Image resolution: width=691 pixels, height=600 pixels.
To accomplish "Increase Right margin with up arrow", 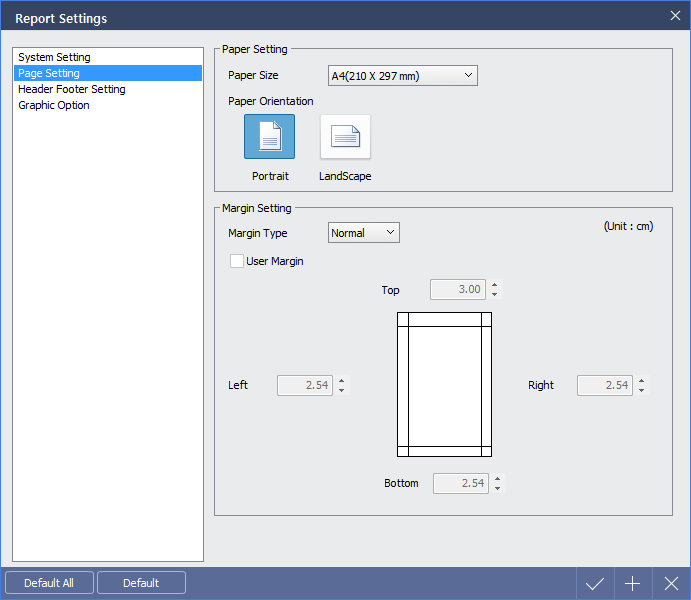I will click(x=642, y=381).
